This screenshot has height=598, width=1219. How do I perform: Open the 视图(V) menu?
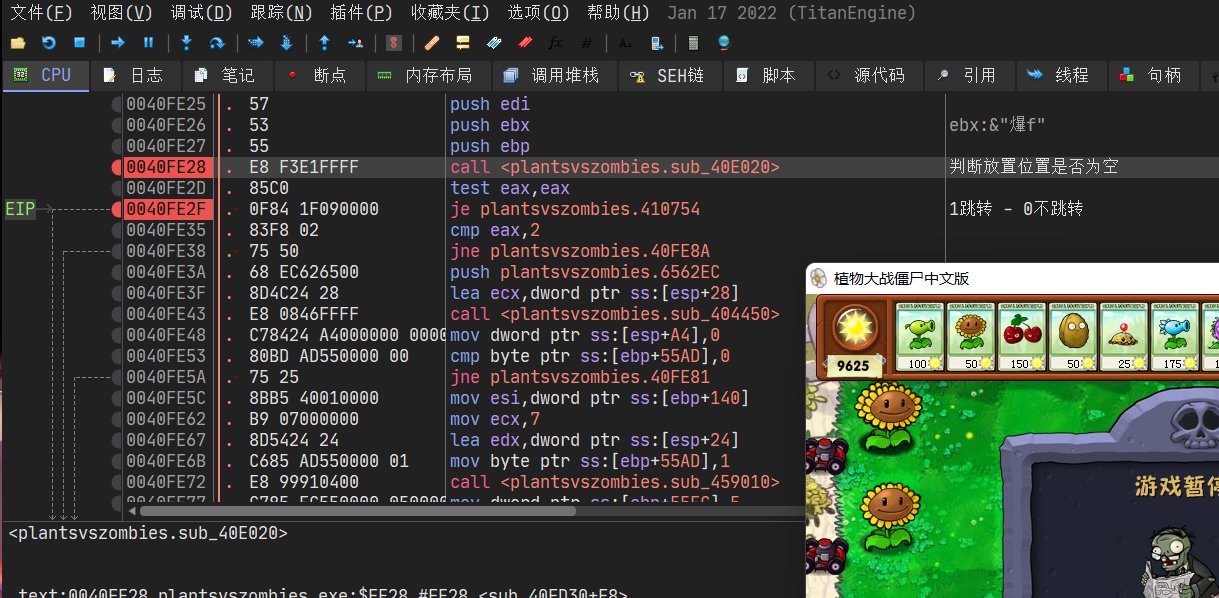(x=121, y=13)
